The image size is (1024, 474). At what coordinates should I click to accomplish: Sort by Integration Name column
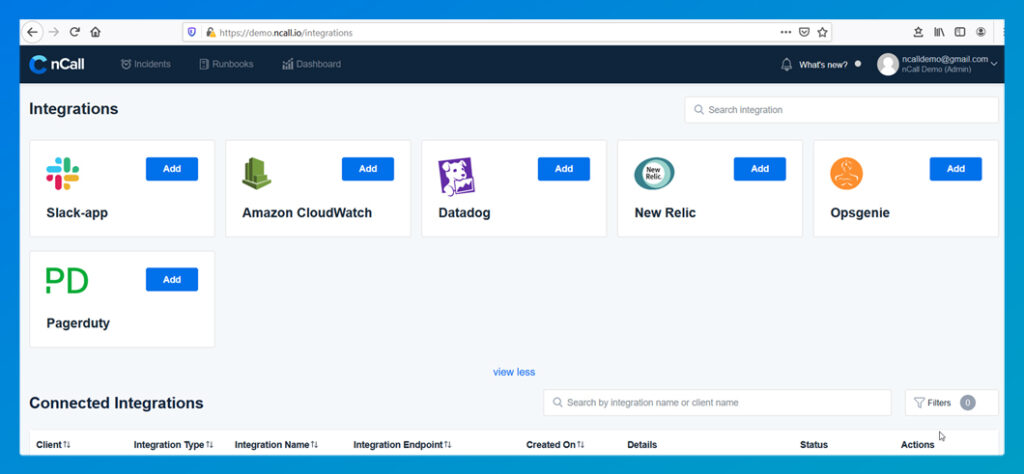click(x=276, y=445)
